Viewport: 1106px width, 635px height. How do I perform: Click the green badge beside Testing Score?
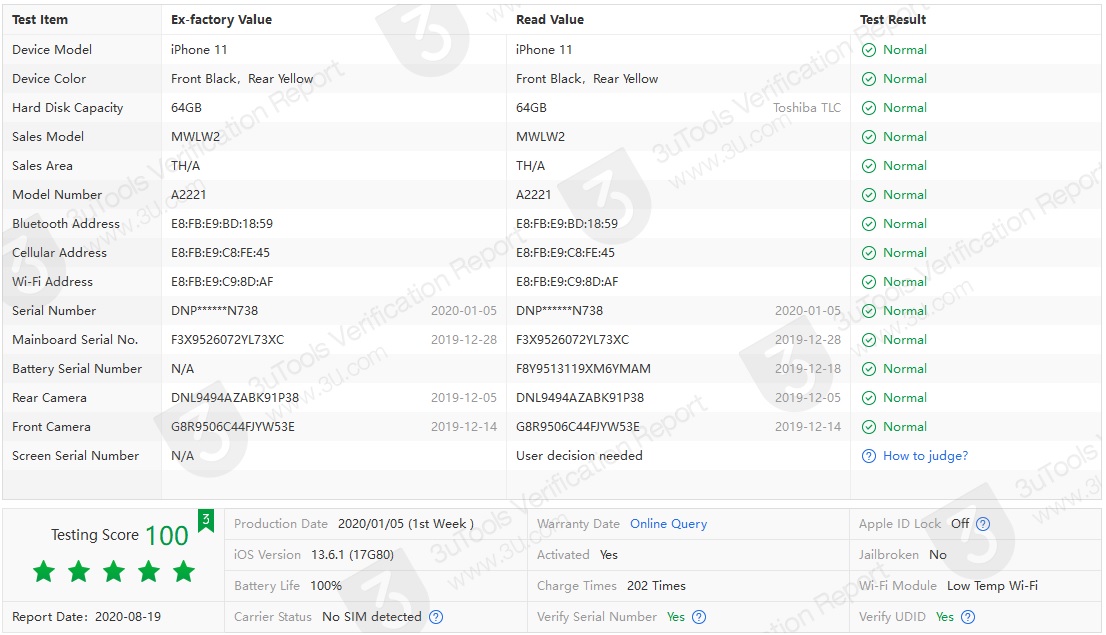[x=205, y=521]
